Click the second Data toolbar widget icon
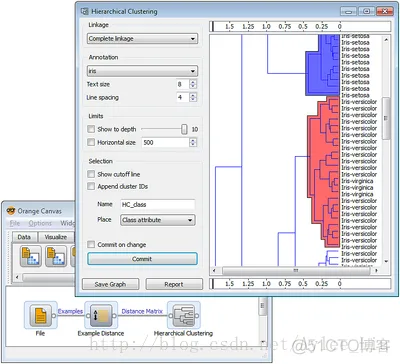400x364 pixels. coord(56,256)
